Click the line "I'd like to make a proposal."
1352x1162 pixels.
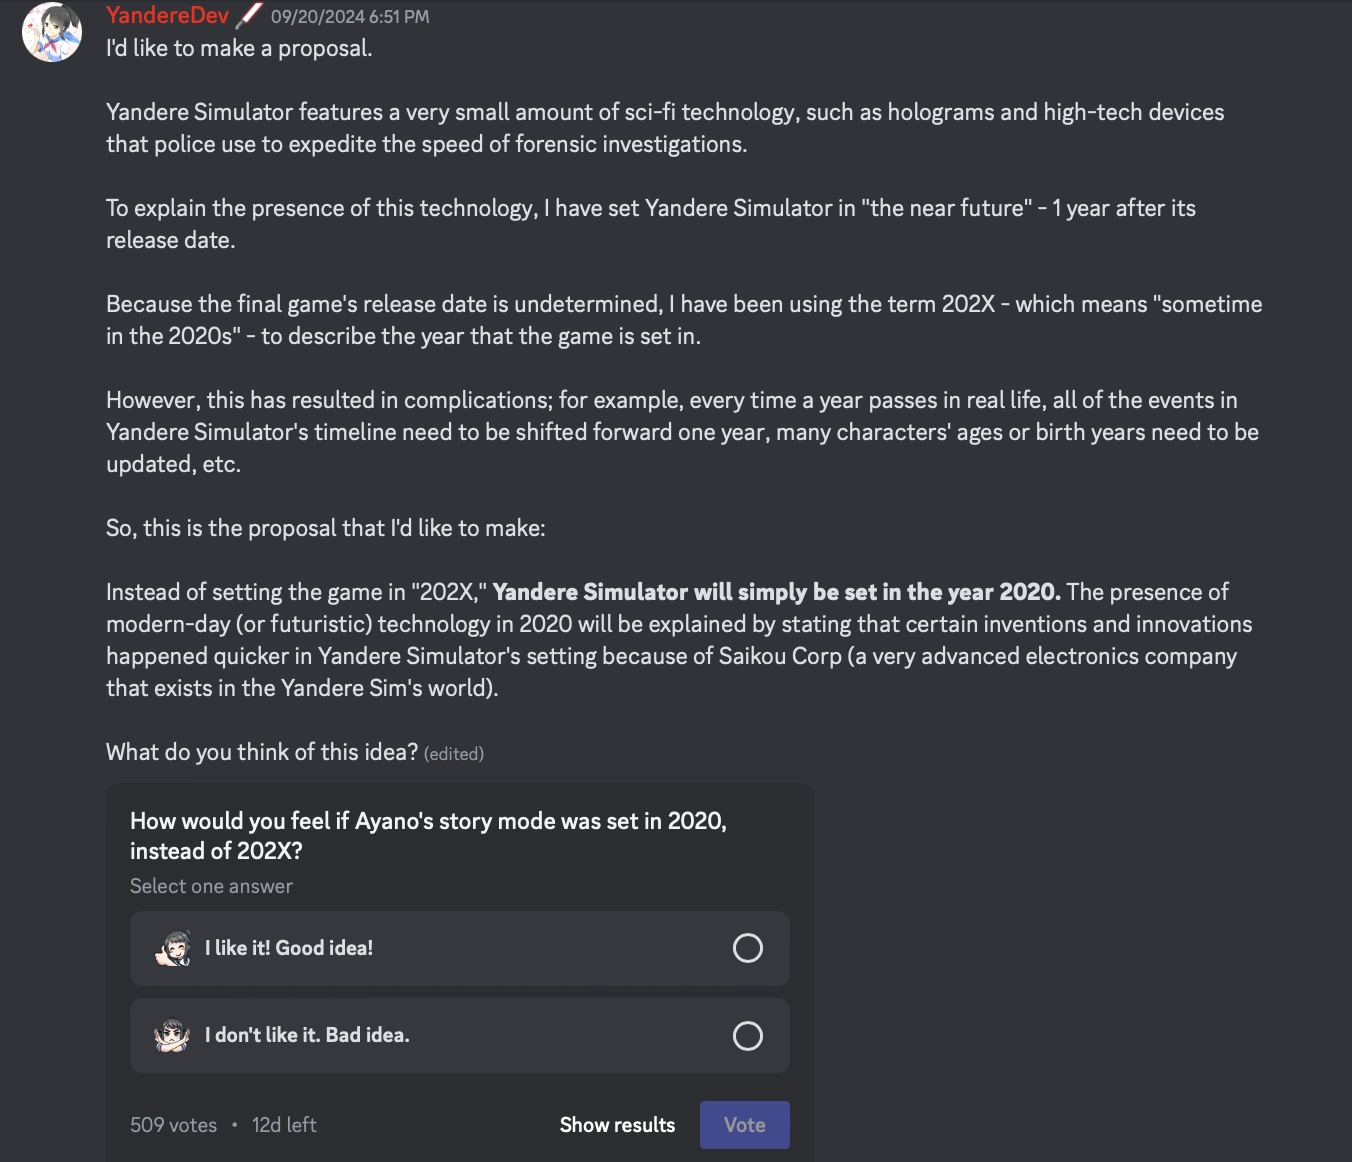[x=239, y=48]
